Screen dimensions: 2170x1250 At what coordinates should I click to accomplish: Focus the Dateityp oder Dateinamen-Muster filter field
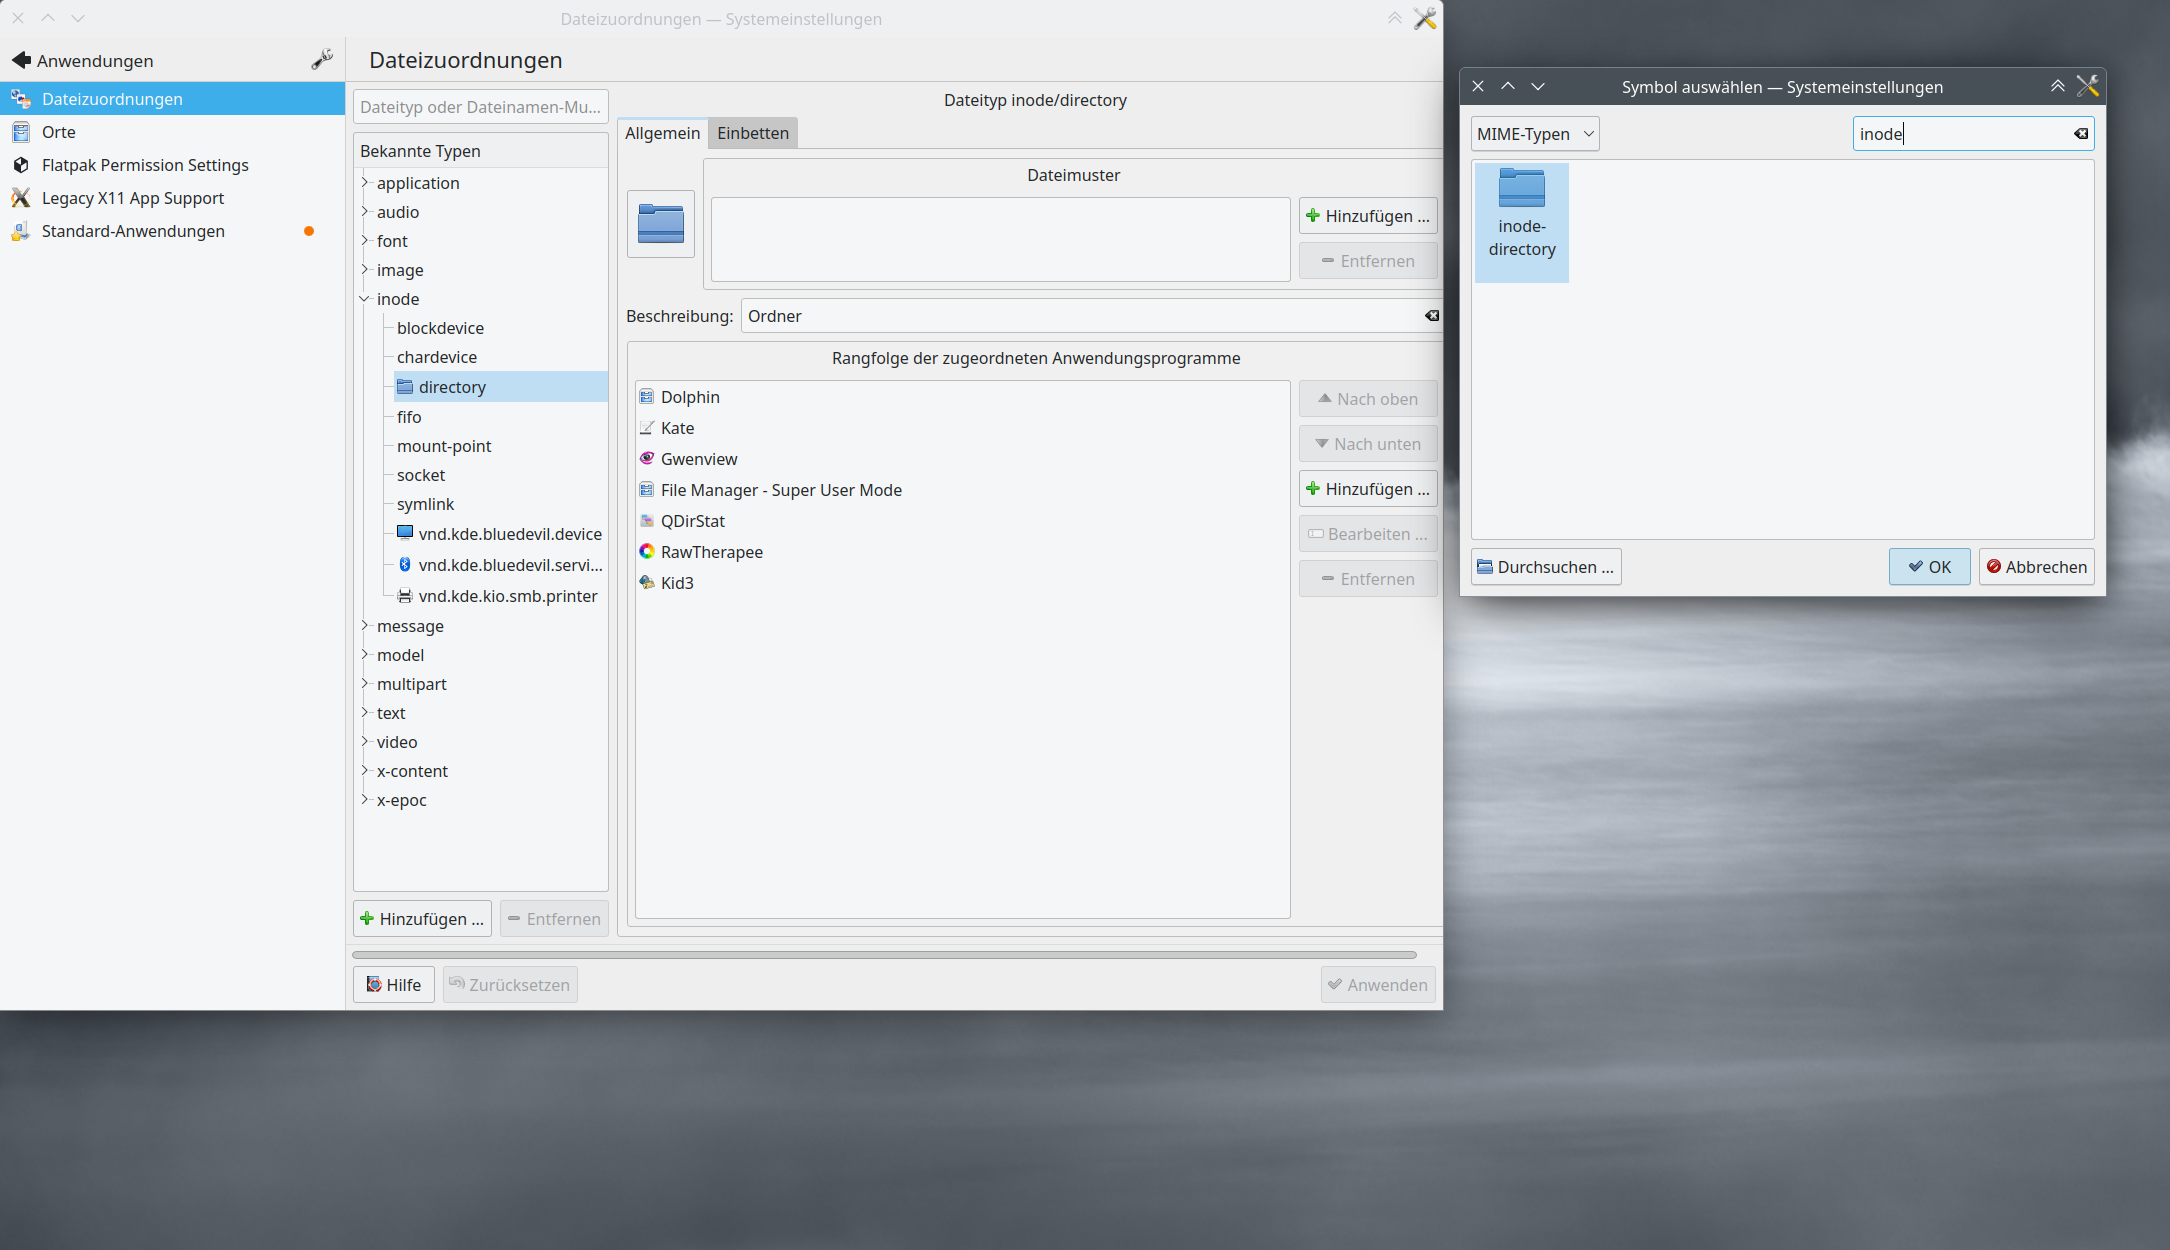tap(481, 107)
